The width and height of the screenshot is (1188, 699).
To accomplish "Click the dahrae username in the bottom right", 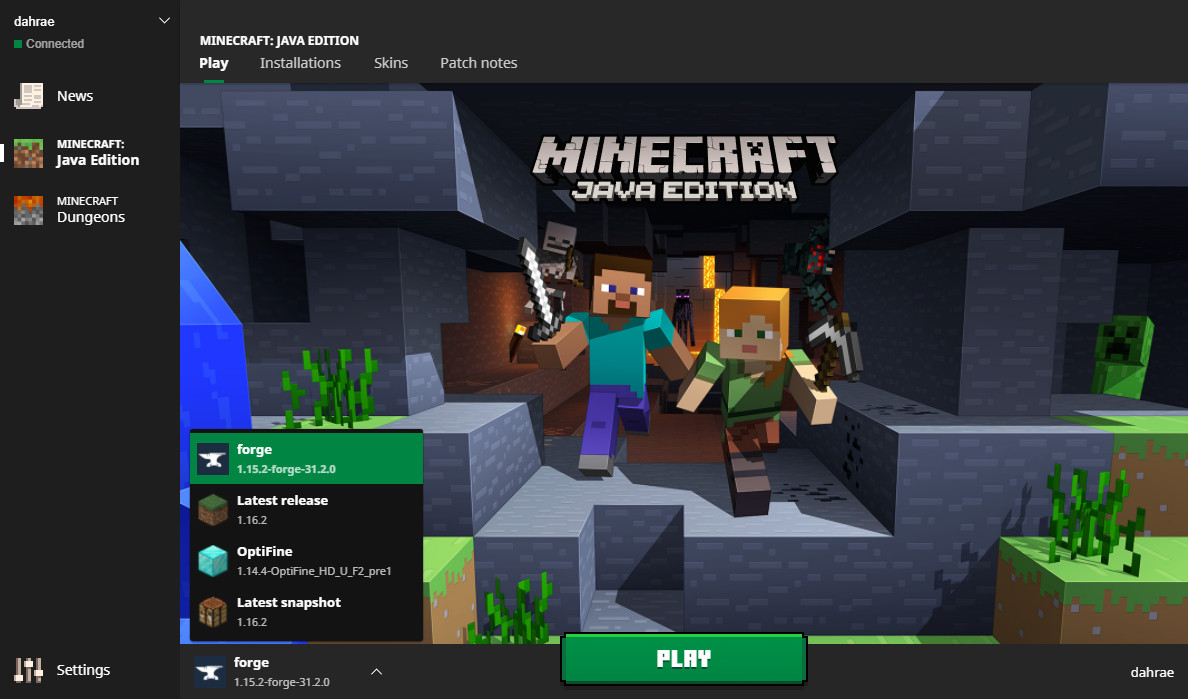I will (1153, 672).
